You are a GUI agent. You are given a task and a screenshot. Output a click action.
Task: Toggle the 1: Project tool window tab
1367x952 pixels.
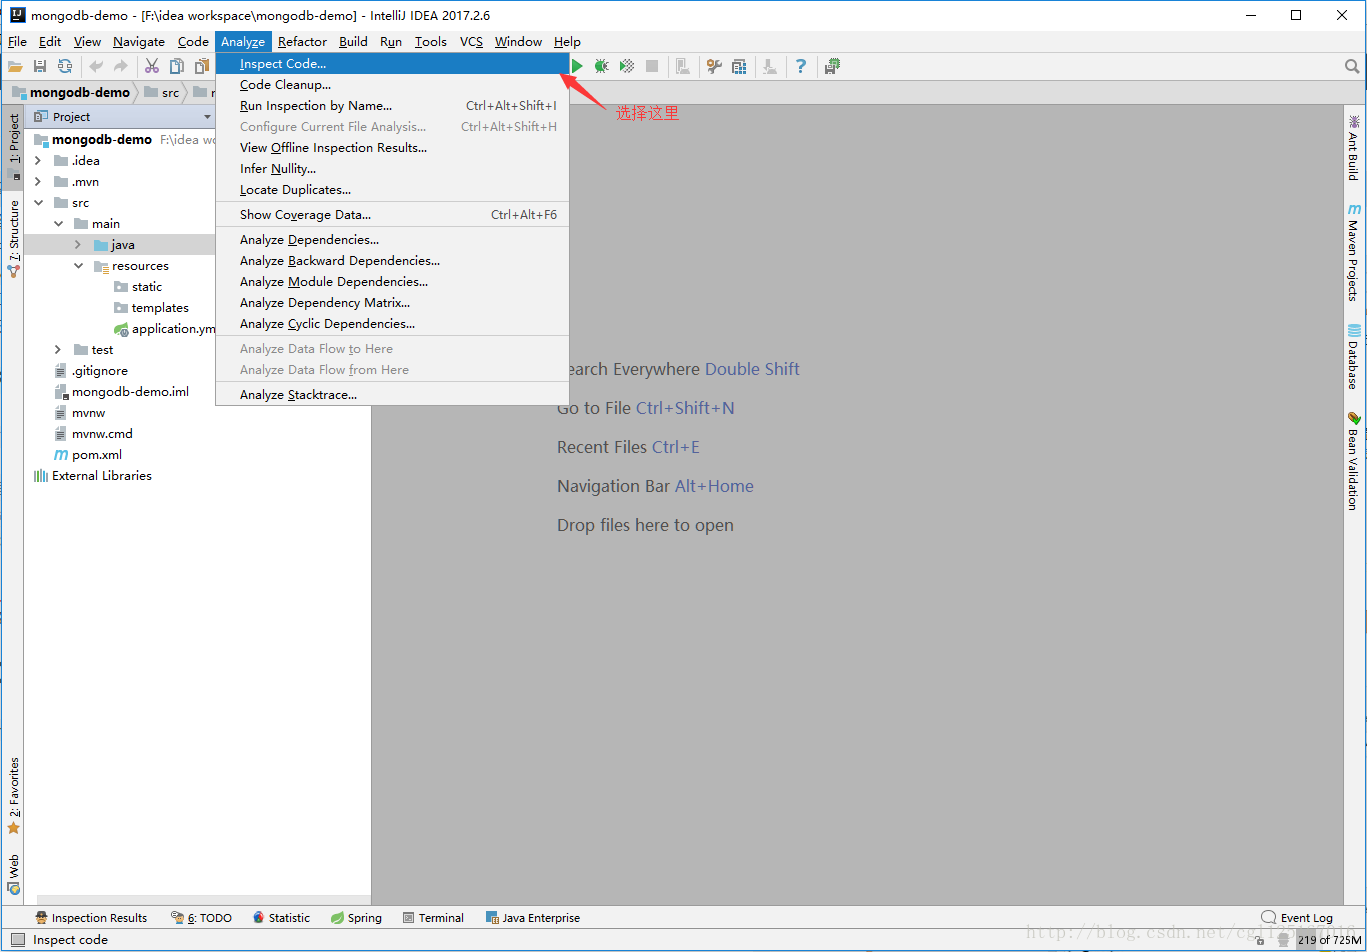pyautogui.click(x=14, y=145)
